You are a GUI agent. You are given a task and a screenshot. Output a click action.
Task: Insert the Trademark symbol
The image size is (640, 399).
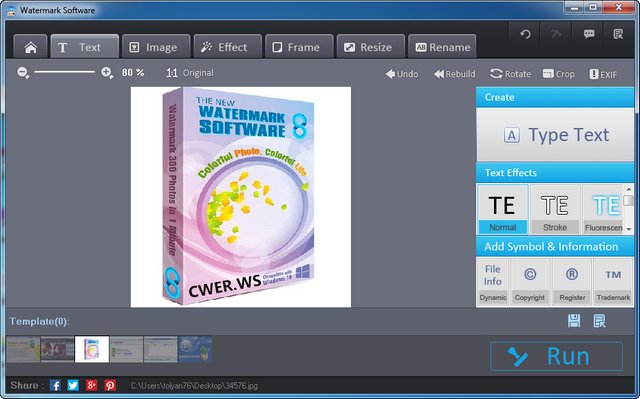613,282
